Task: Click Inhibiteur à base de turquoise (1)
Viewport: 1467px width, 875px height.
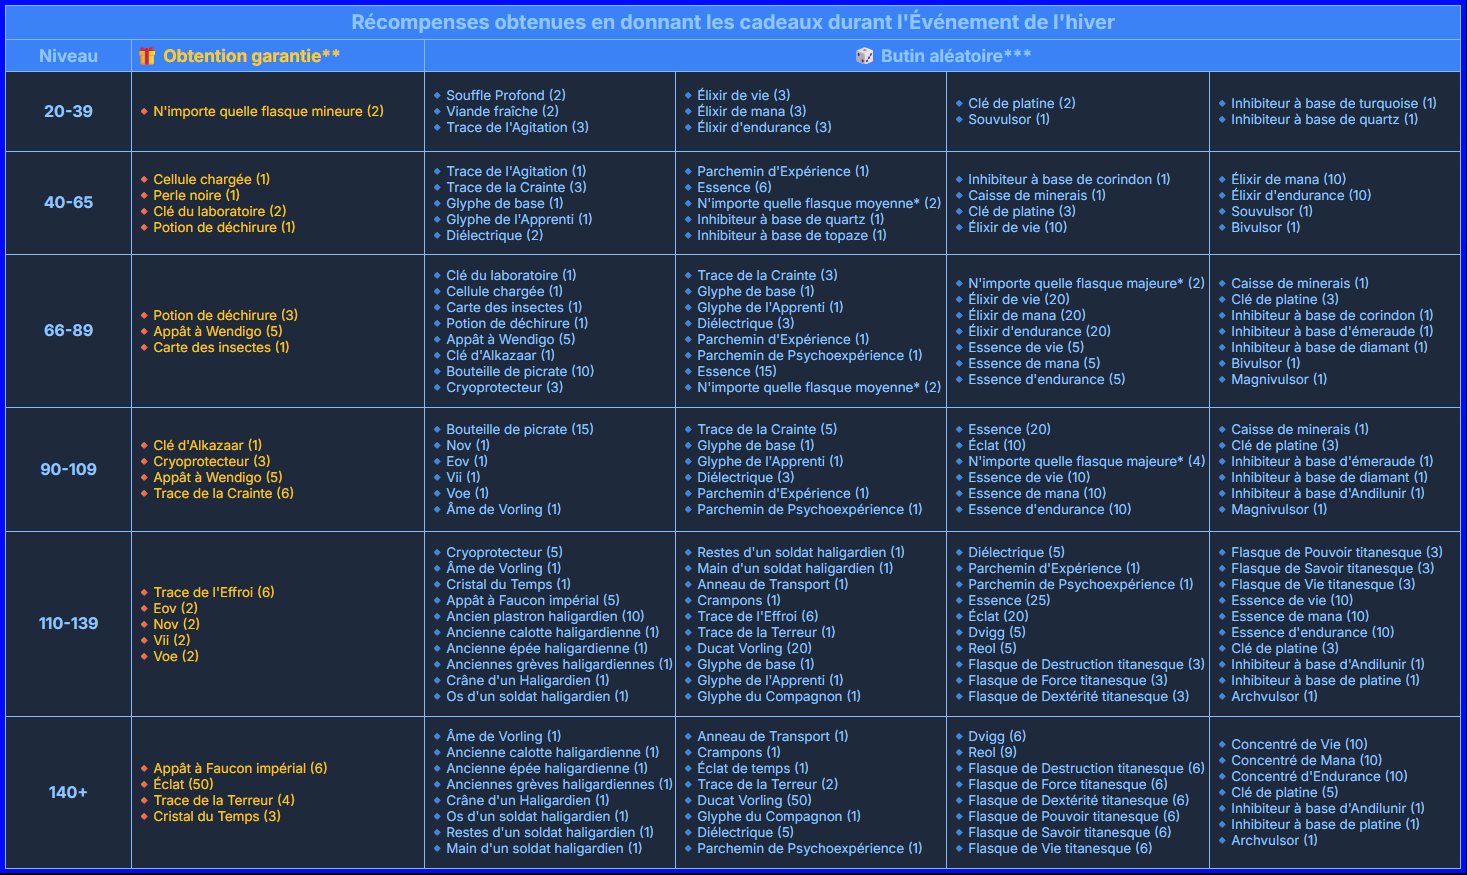Action: tap(1333, 103)
